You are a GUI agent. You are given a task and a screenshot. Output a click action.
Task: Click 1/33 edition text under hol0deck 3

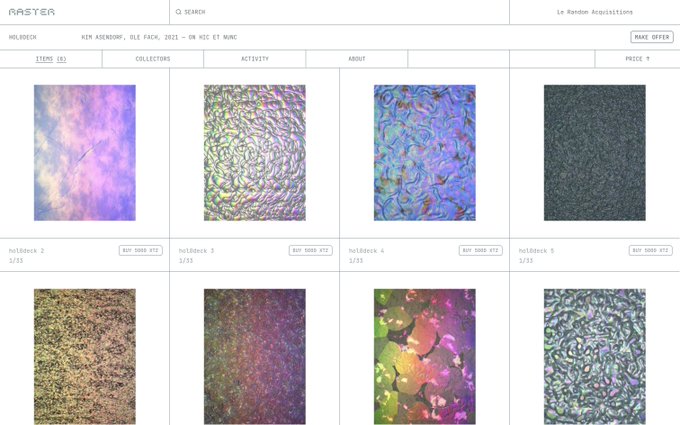(186, 261)
